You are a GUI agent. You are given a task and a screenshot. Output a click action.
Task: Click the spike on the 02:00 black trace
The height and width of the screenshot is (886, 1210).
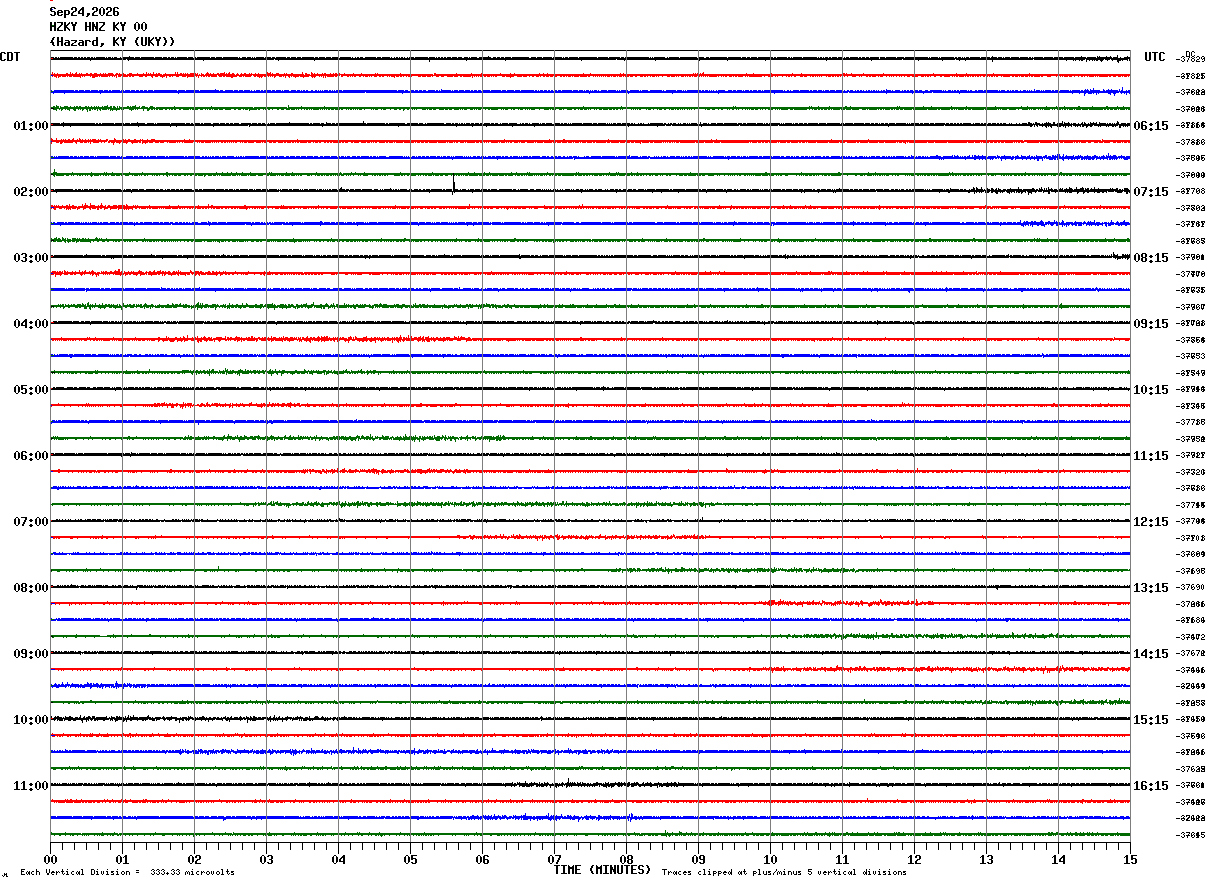454,183
